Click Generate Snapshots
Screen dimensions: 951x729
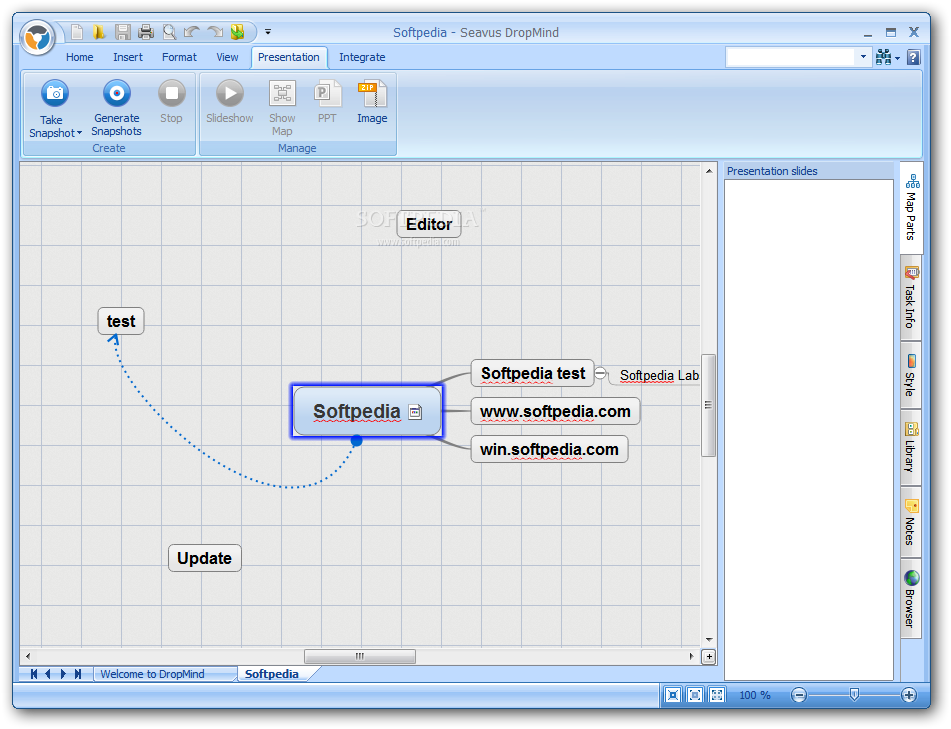point(116,108)
